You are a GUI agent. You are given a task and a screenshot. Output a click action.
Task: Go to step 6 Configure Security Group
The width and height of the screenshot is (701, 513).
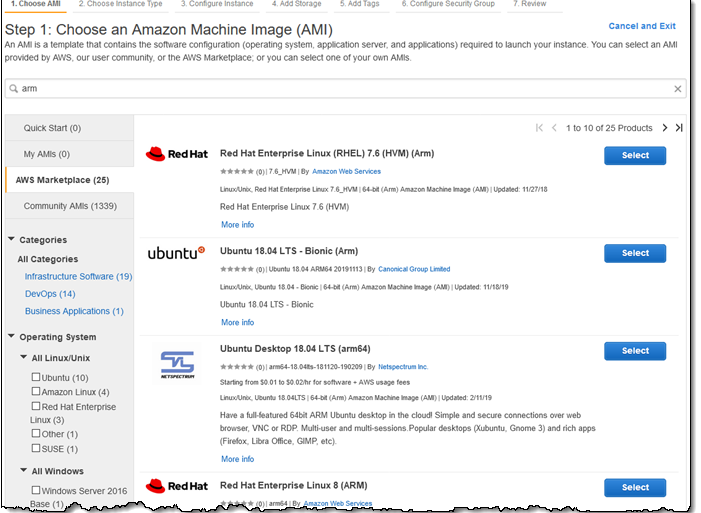448,4
